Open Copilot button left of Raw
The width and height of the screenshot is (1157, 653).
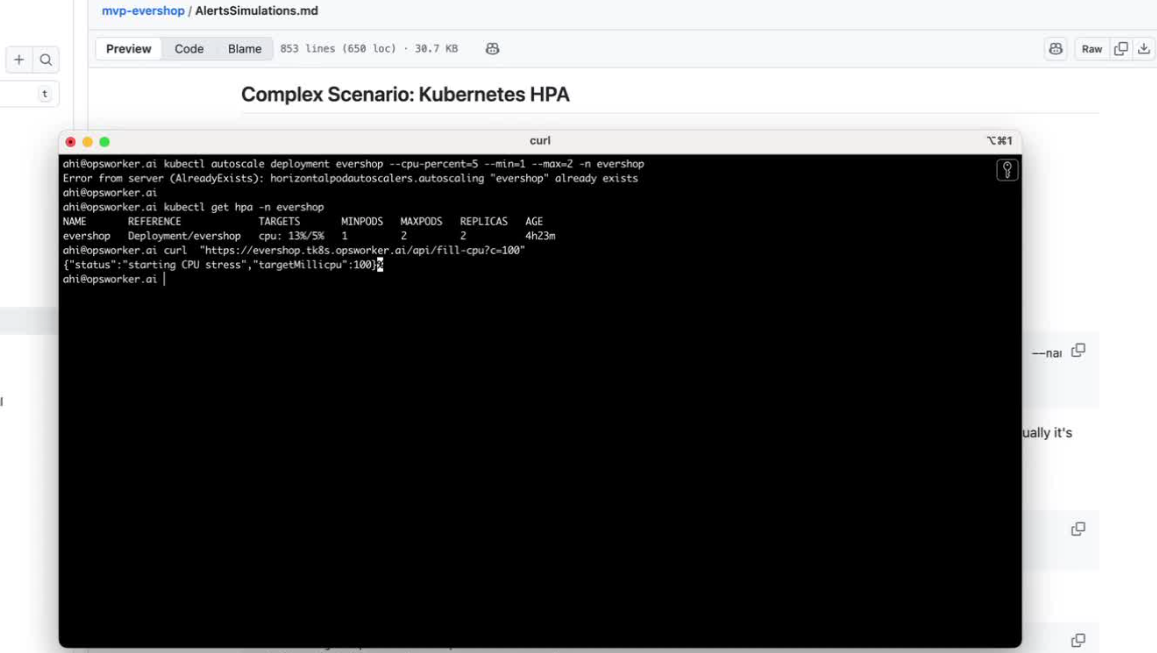tap(1056, 49)
